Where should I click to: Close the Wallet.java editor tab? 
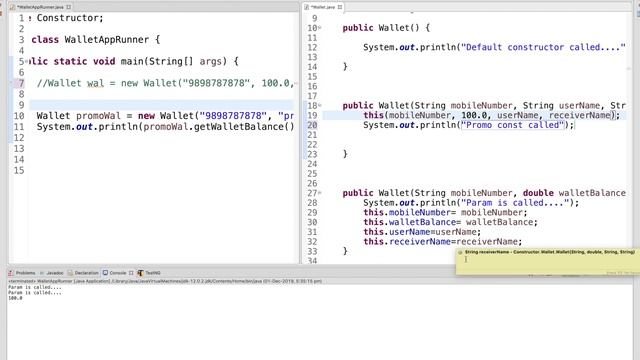click(340, 7)
